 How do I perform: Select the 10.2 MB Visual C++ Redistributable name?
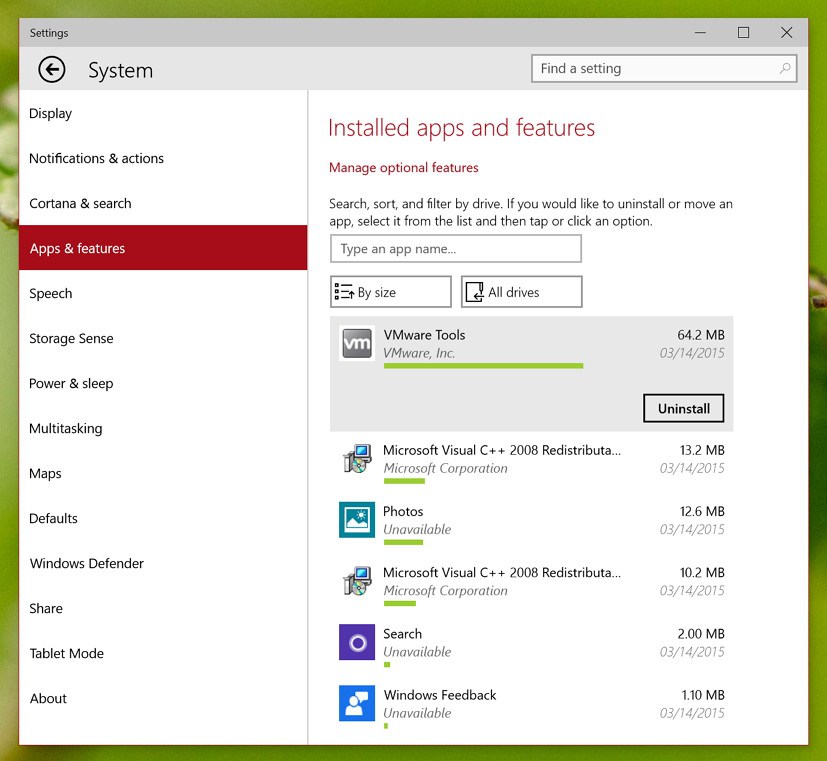[502, 572]
